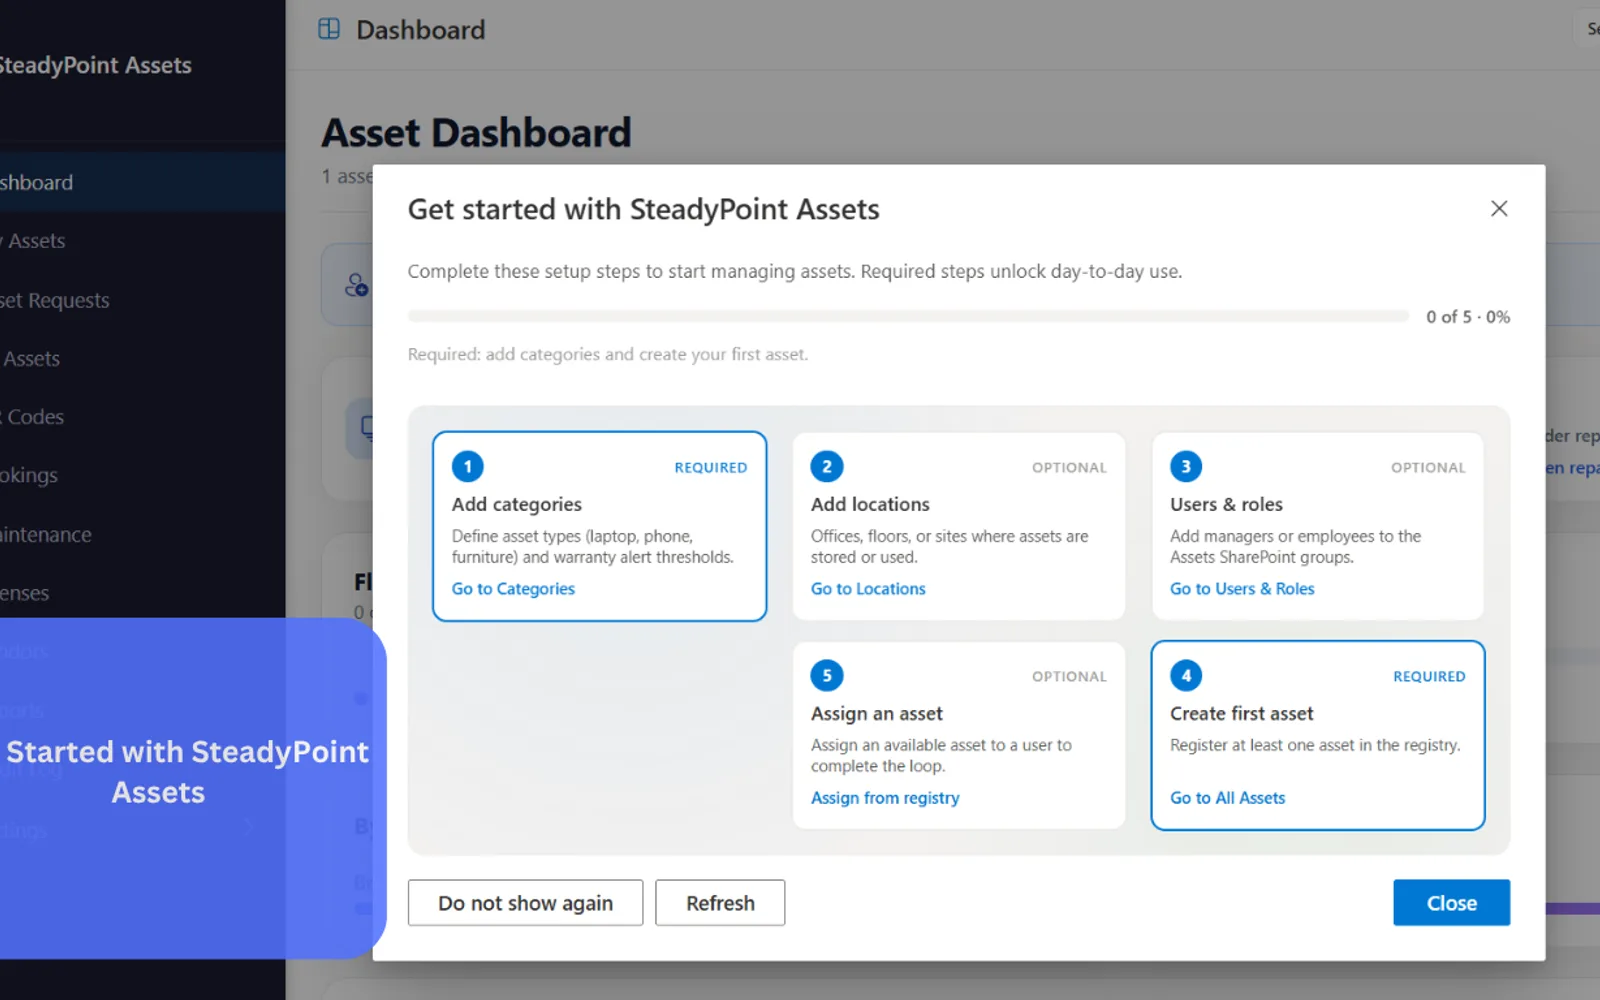Viewport: 1600px width, 1000px height.
Task: Open Maintenance in the sidebar
Action: [46, 534]
